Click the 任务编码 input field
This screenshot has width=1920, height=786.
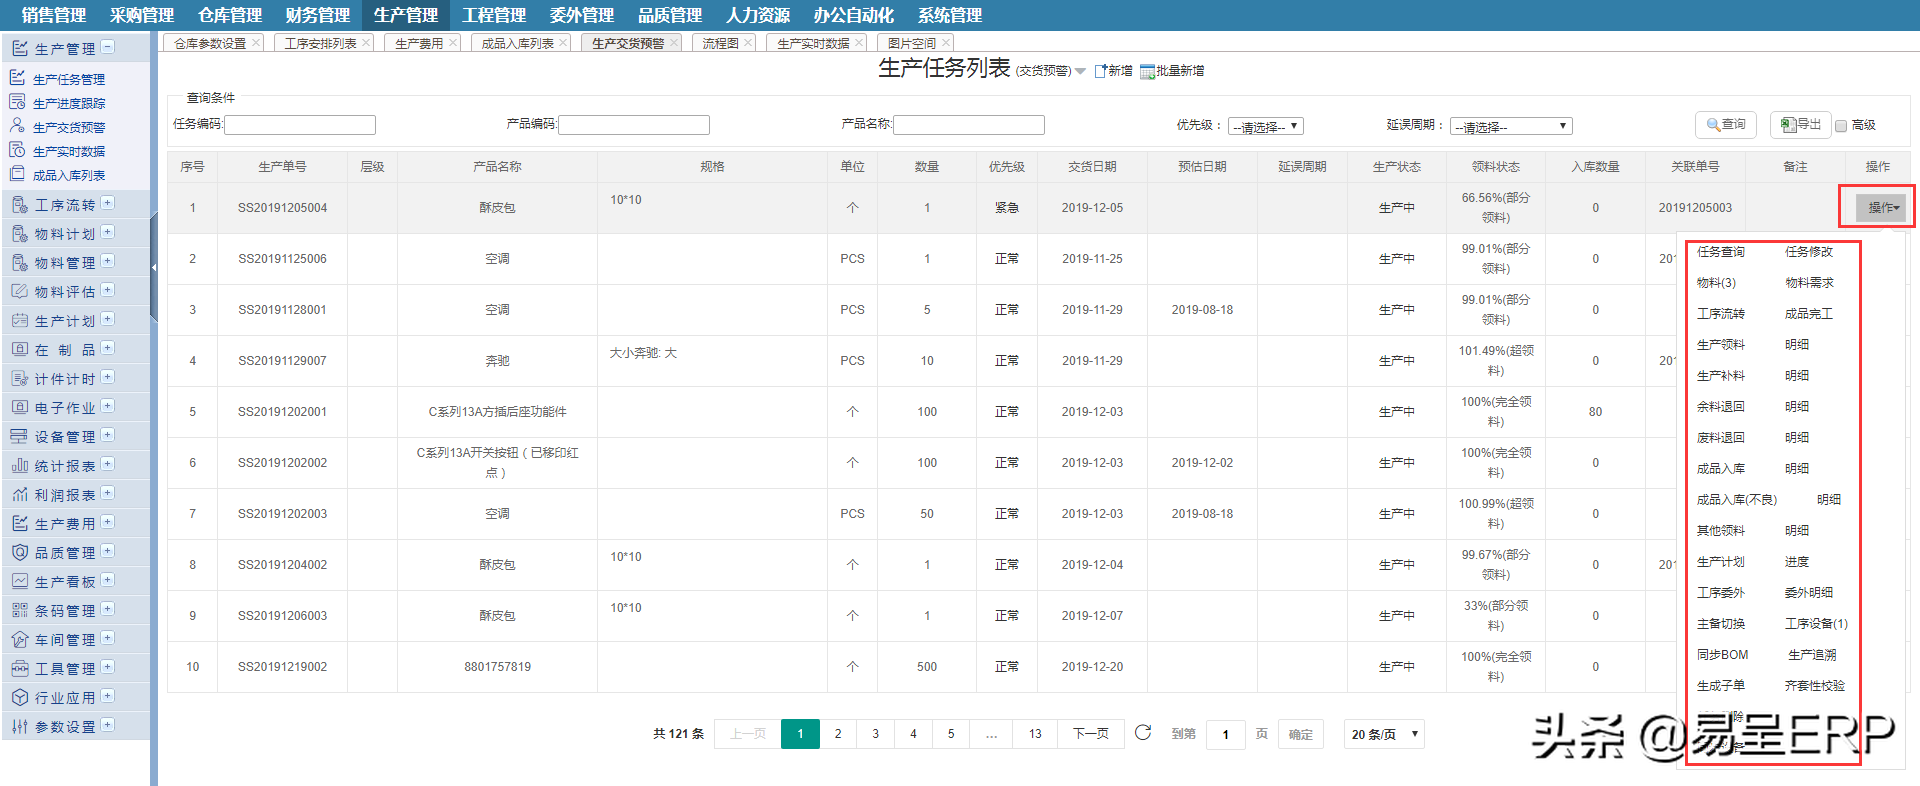300,125
